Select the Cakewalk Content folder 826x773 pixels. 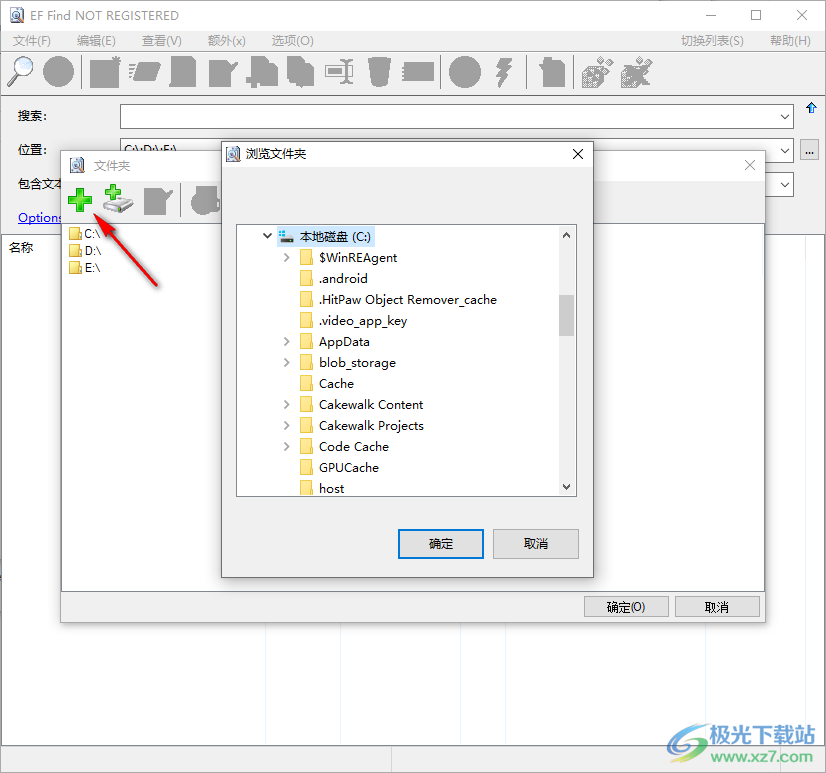click(361, 404)
